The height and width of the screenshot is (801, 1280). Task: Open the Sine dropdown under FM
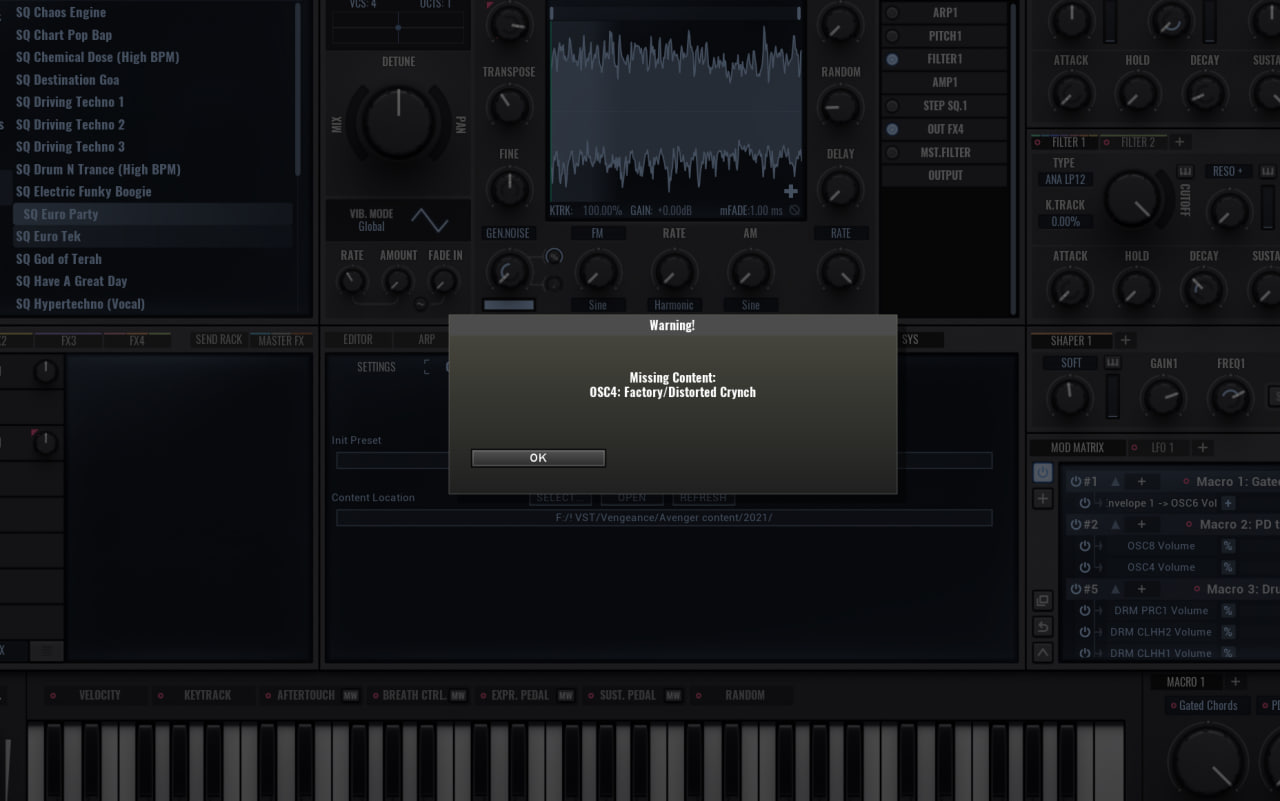[597, 305]
